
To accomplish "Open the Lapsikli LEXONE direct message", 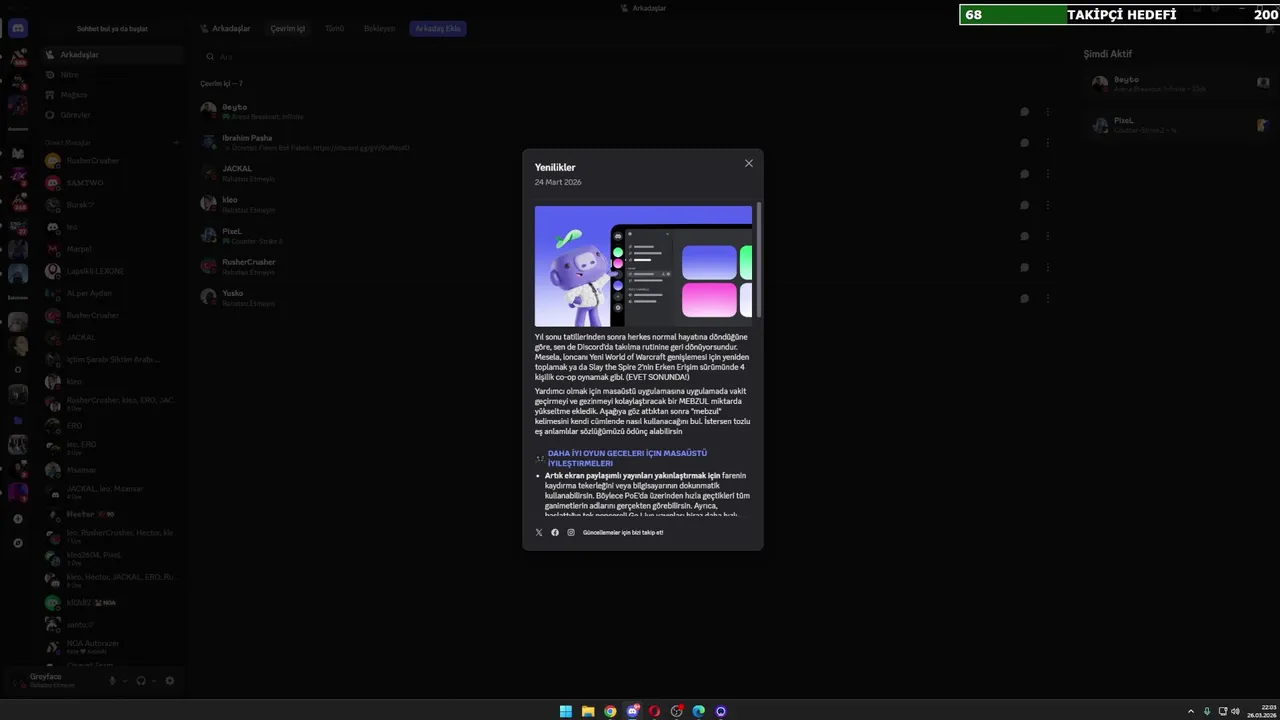I will coord(112,271).
